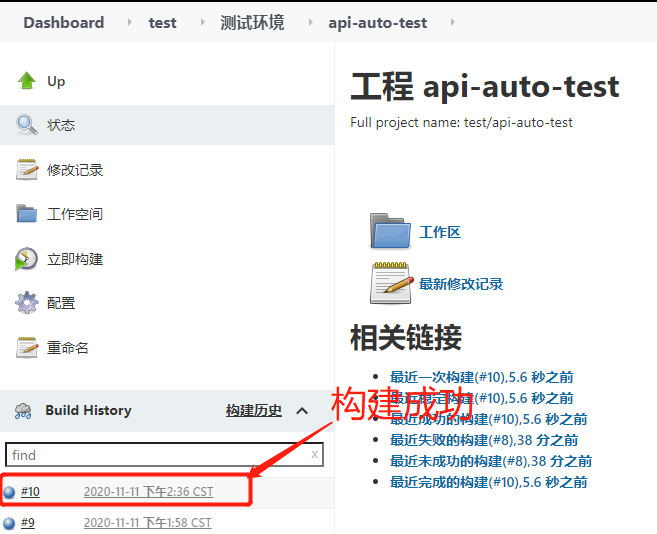Open the 最新修改记录 link
The image size is (657, 534).
pos(461,284)
